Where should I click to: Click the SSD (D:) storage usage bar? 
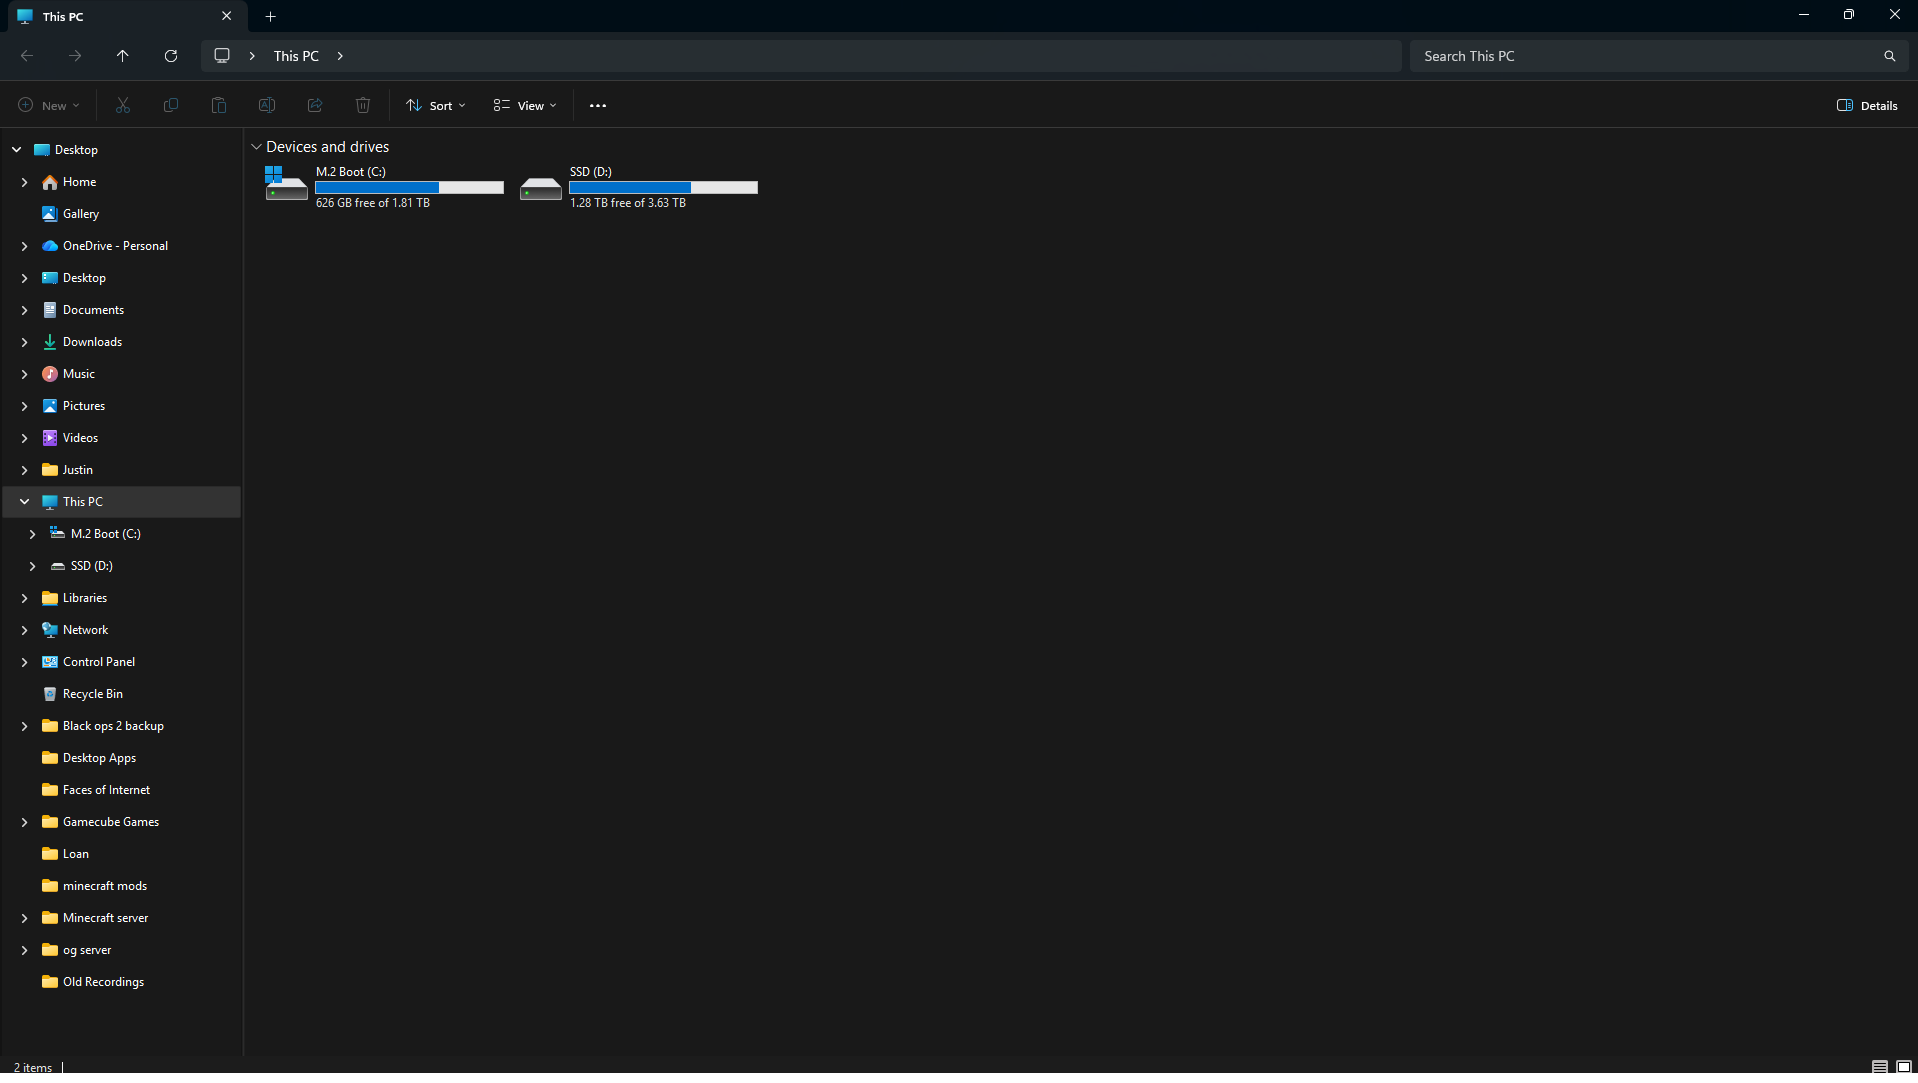(663, 188)
